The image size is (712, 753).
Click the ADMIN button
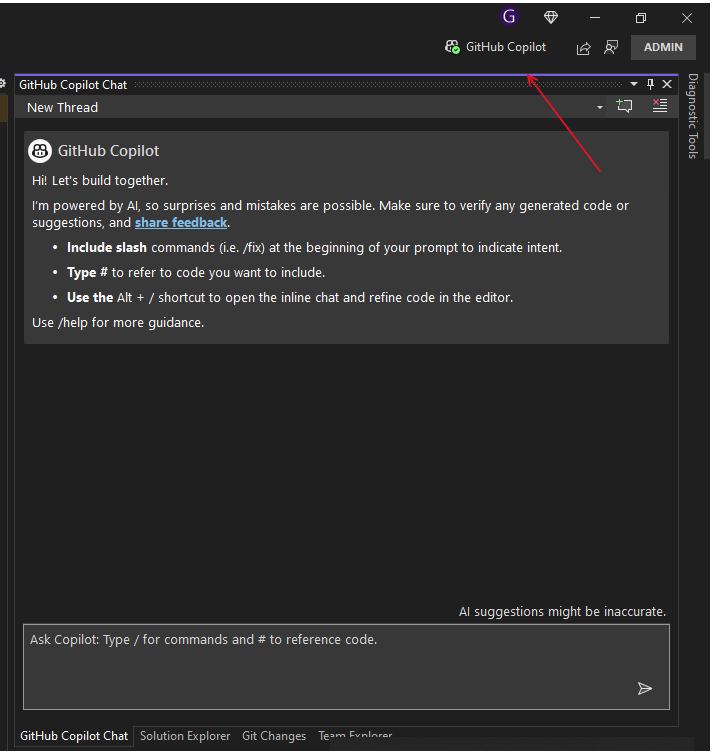click(663, 47)
